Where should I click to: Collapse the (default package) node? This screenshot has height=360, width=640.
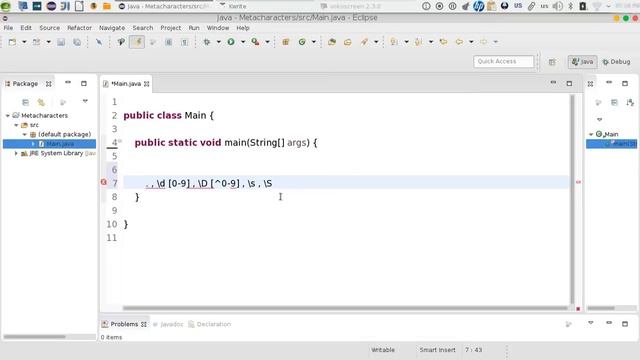click(25, 134)
